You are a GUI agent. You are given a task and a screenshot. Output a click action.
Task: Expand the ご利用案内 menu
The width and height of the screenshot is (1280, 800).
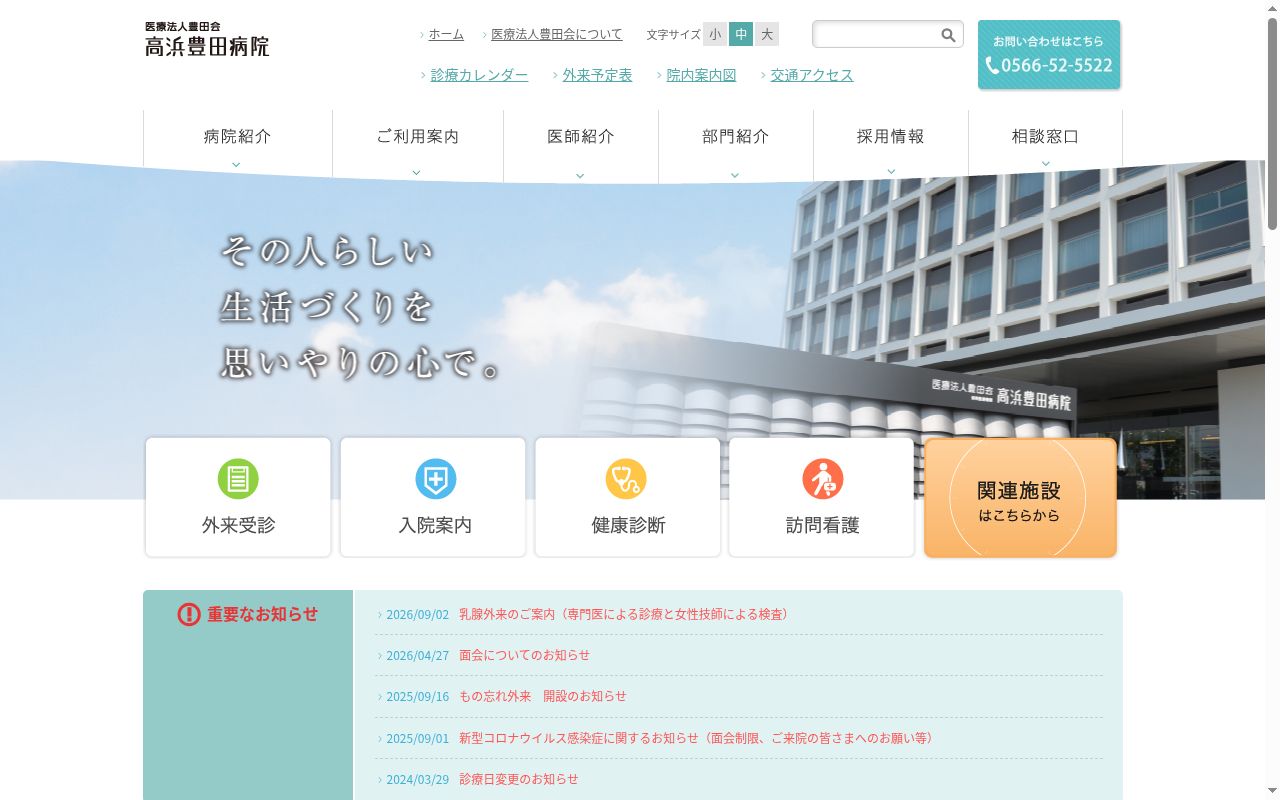coord(418,145)
